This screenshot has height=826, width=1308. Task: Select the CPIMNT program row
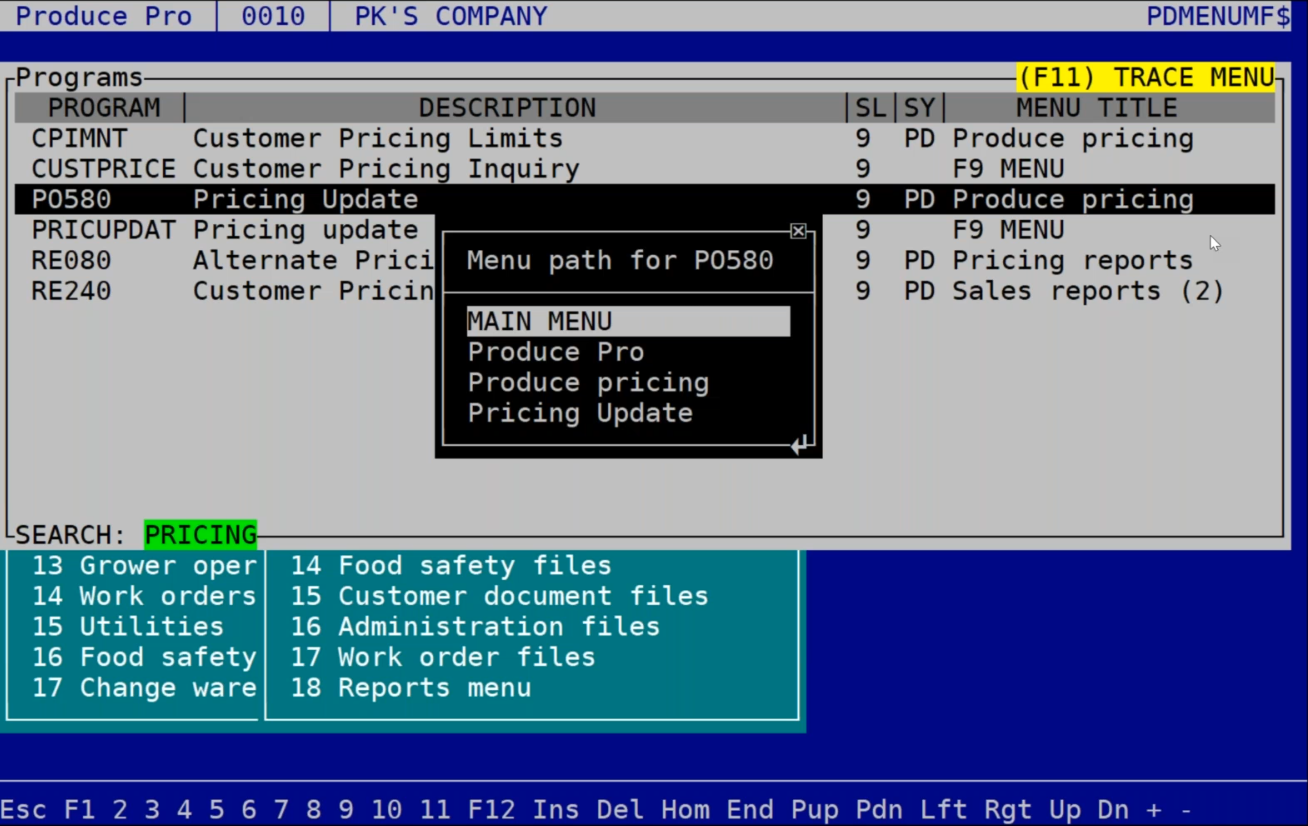click(645, 138)
